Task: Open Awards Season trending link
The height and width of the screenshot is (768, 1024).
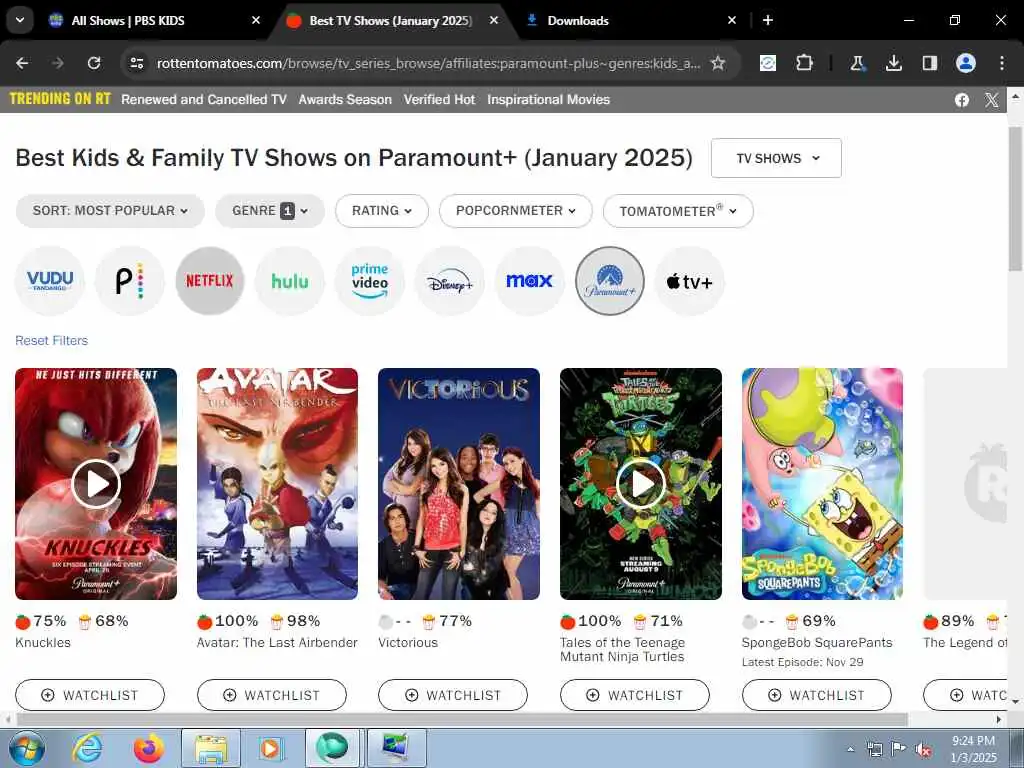Action: (x=345, y=99)
